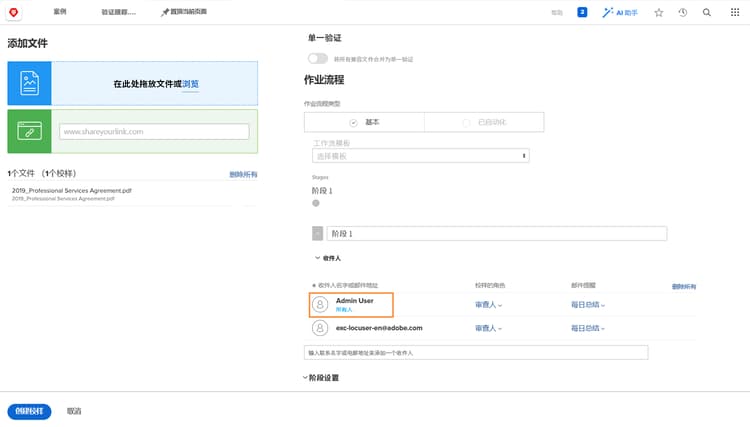Screen dimensions: 750x427
Task: Open the recent history clock icon
Action: [x=683, y=12]
